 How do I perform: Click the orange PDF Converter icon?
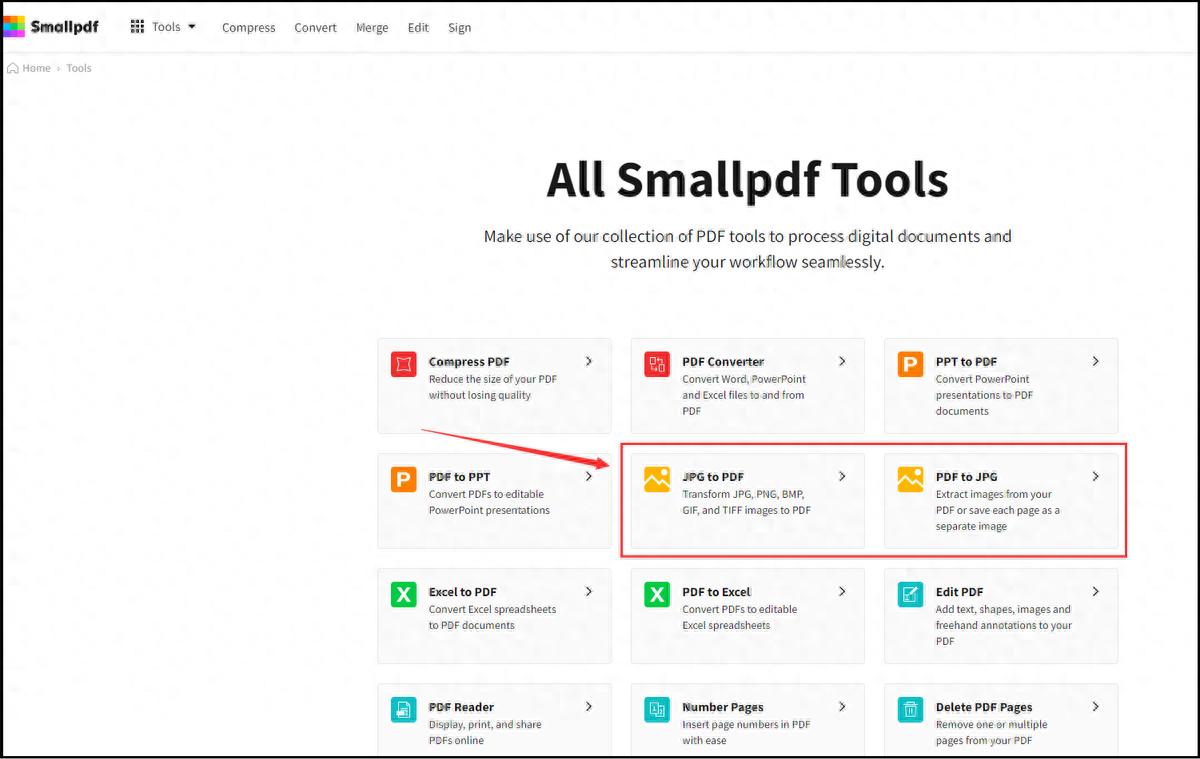click(x=656, y=364)
